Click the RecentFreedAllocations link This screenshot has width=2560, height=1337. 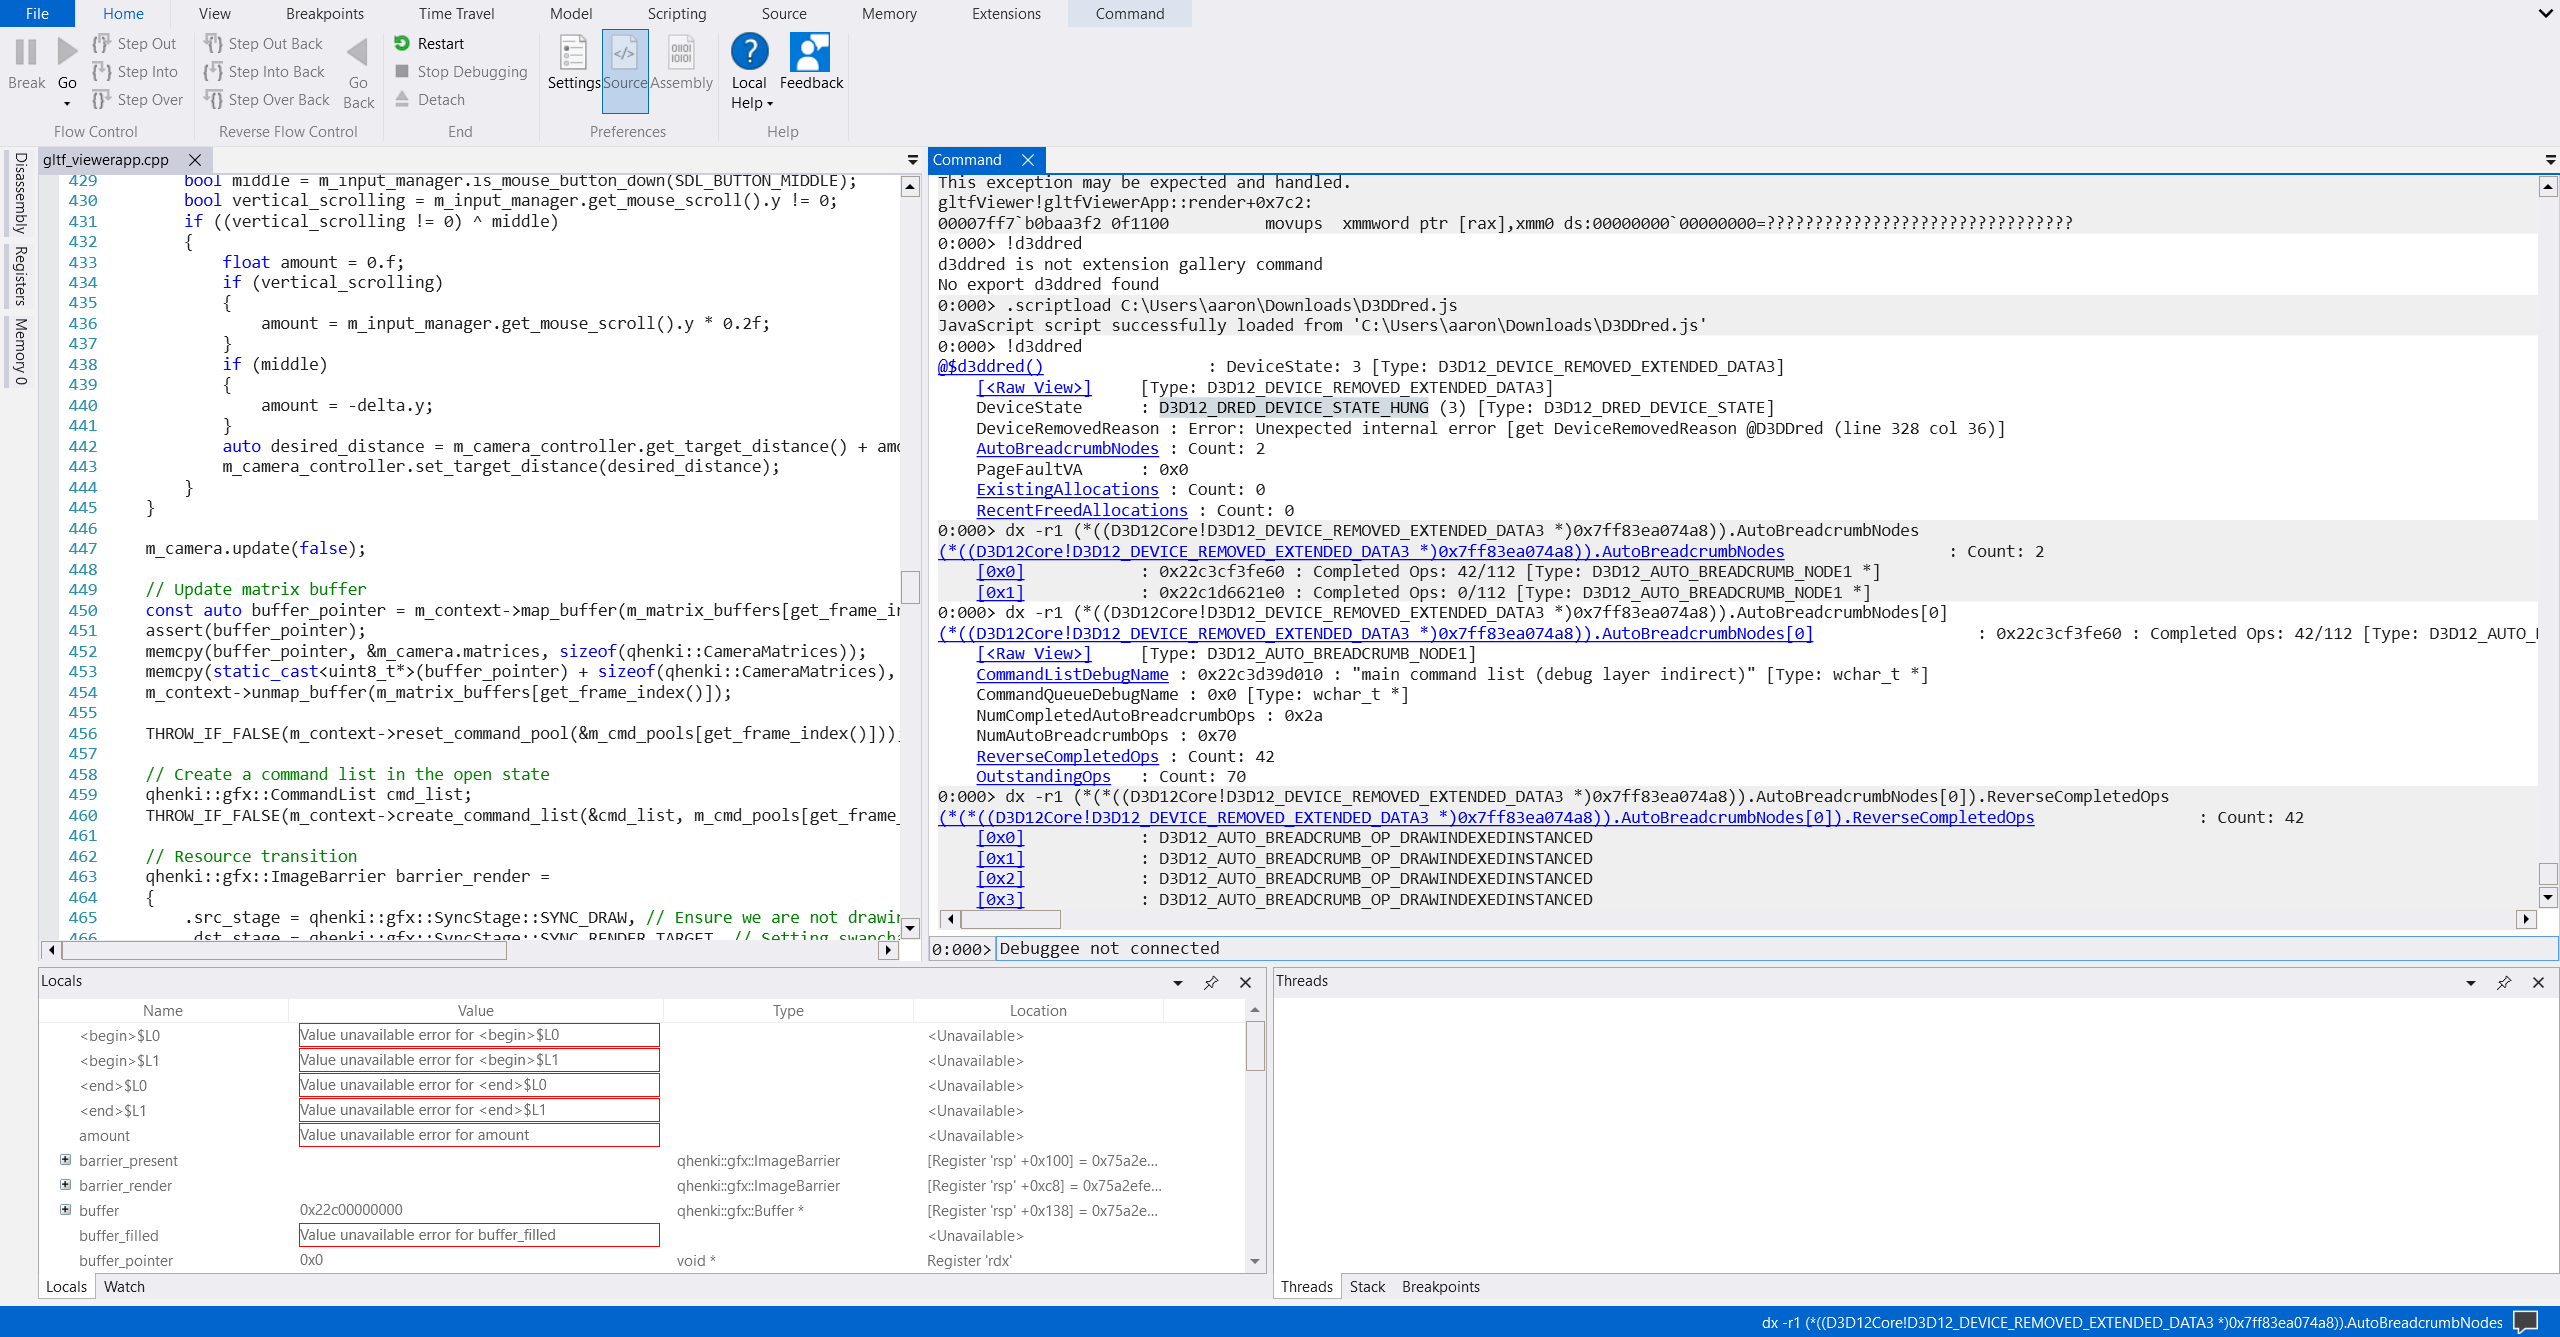click(x=1082, y=510)
